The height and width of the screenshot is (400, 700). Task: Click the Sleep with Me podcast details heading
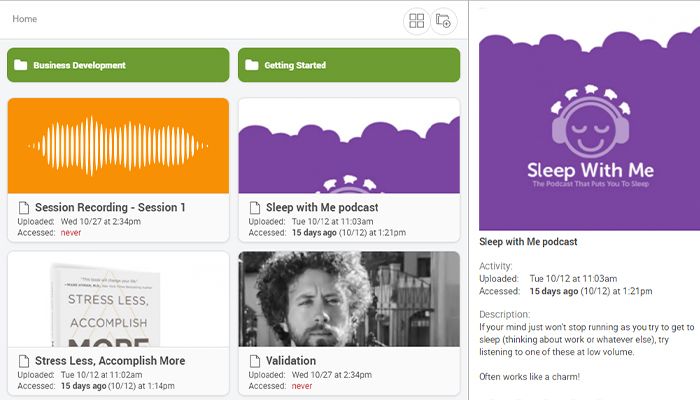tap(528, 242)
